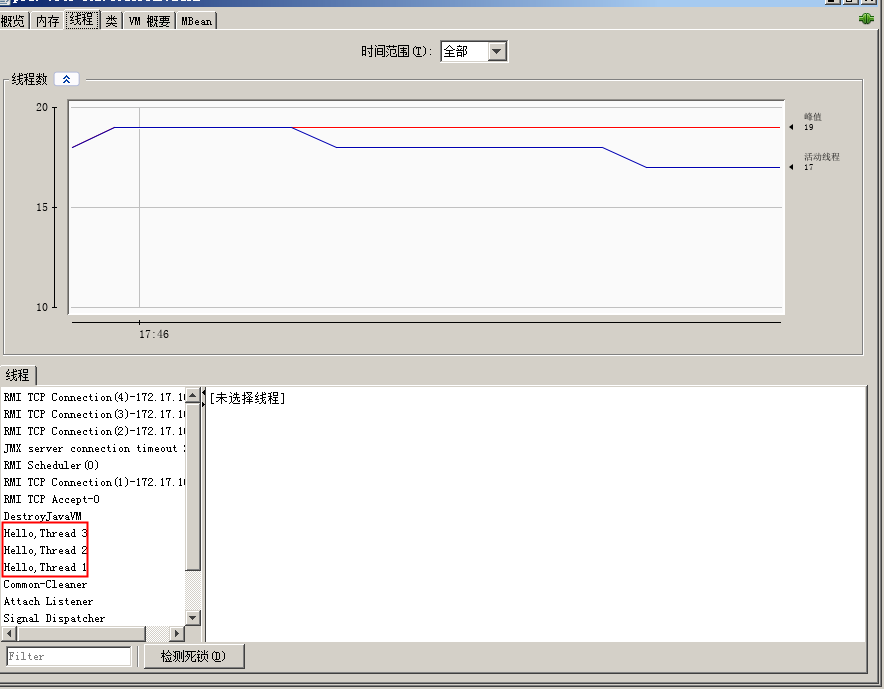Image resolution: width=884 pixels, height=689 pixels.
Task: Select Hello,Thread 1 in thread list
Action: 93,567
